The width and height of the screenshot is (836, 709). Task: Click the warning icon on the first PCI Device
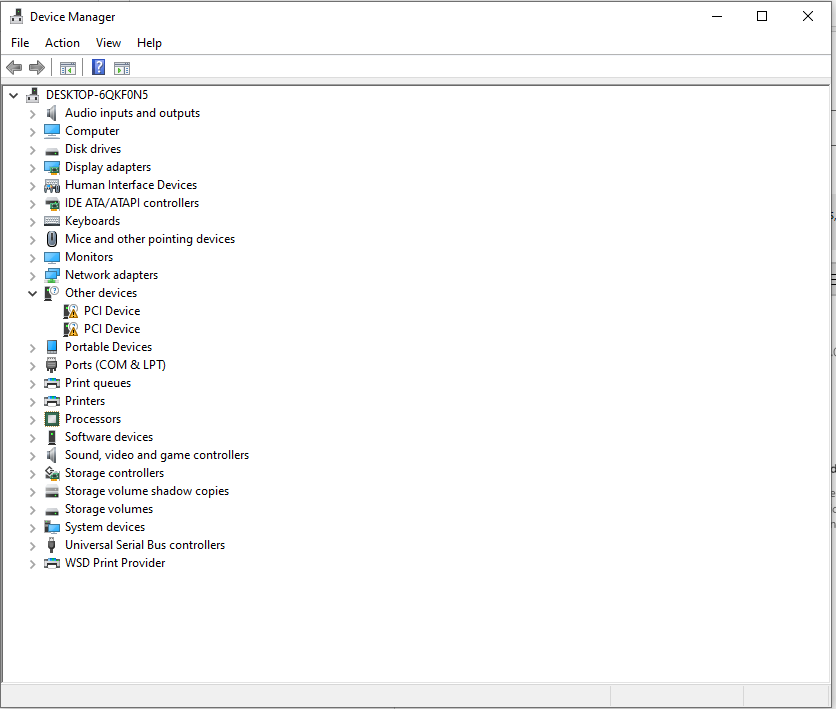pos(71,311)
